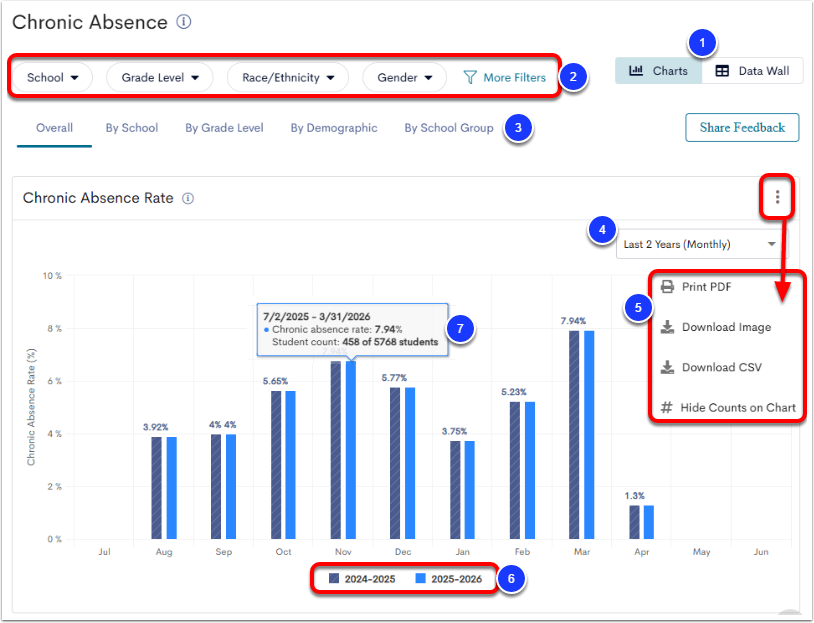
Task: Click the Download CSV download icon
Action: (667, 367)
